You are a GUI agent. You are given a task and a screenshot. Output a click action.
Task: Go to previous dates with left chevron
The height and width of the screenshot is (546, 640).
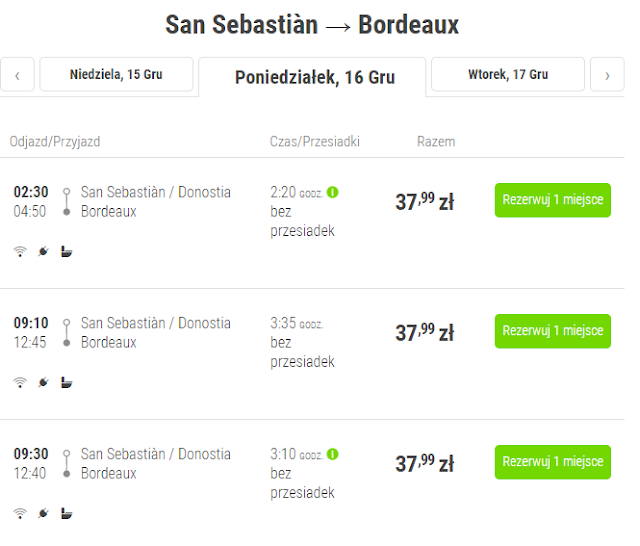pos(17,75)
